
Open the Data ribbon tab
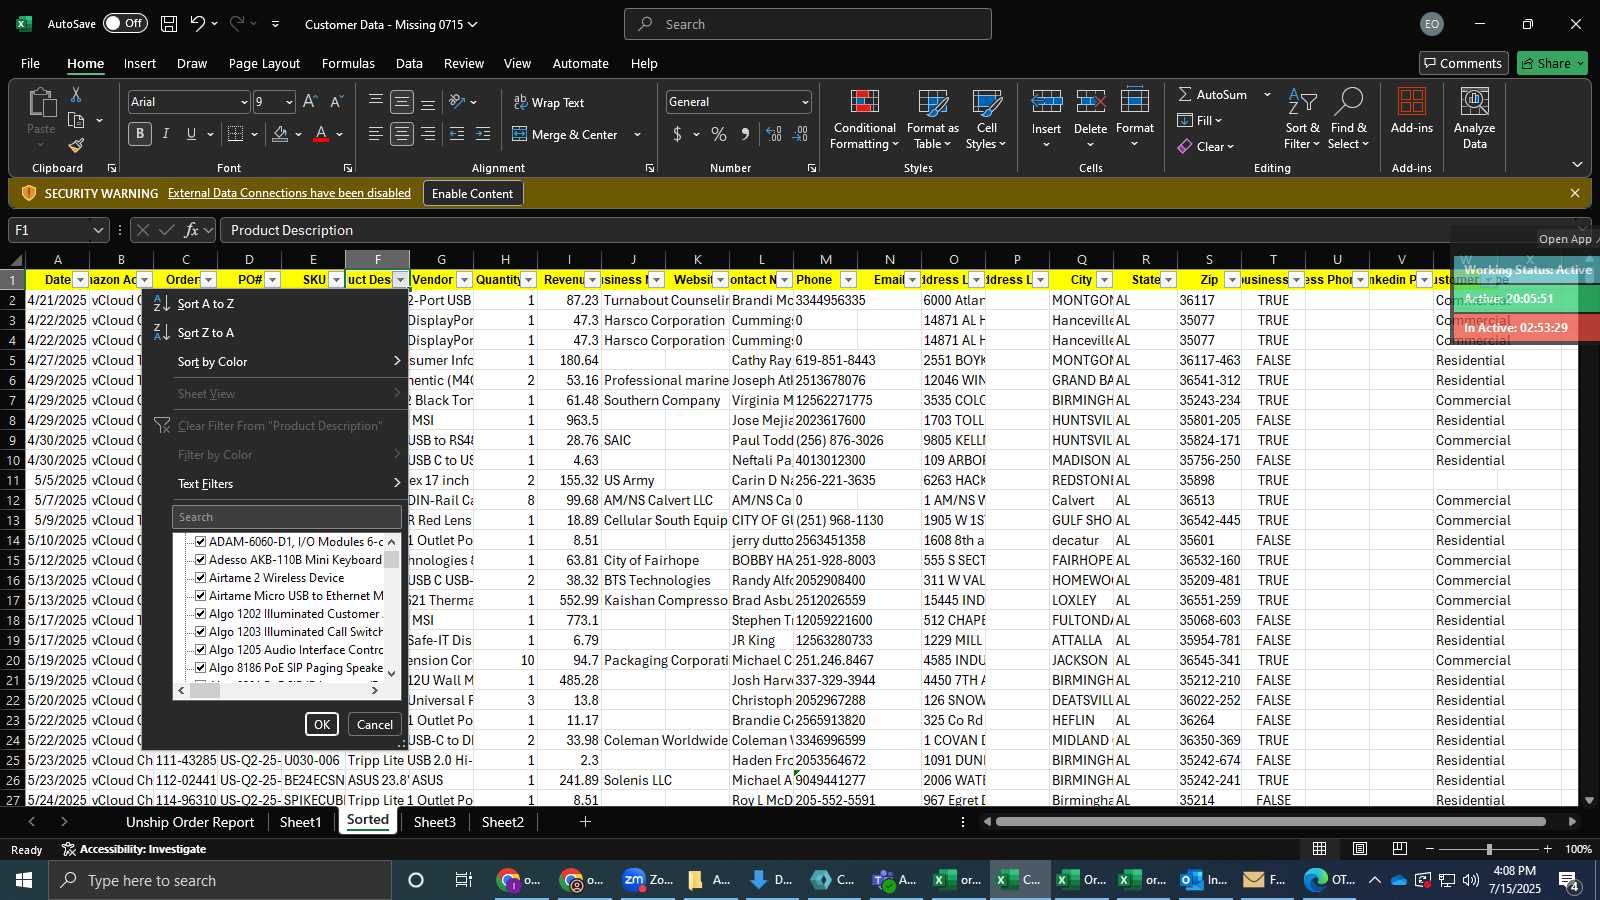[409, 63]
